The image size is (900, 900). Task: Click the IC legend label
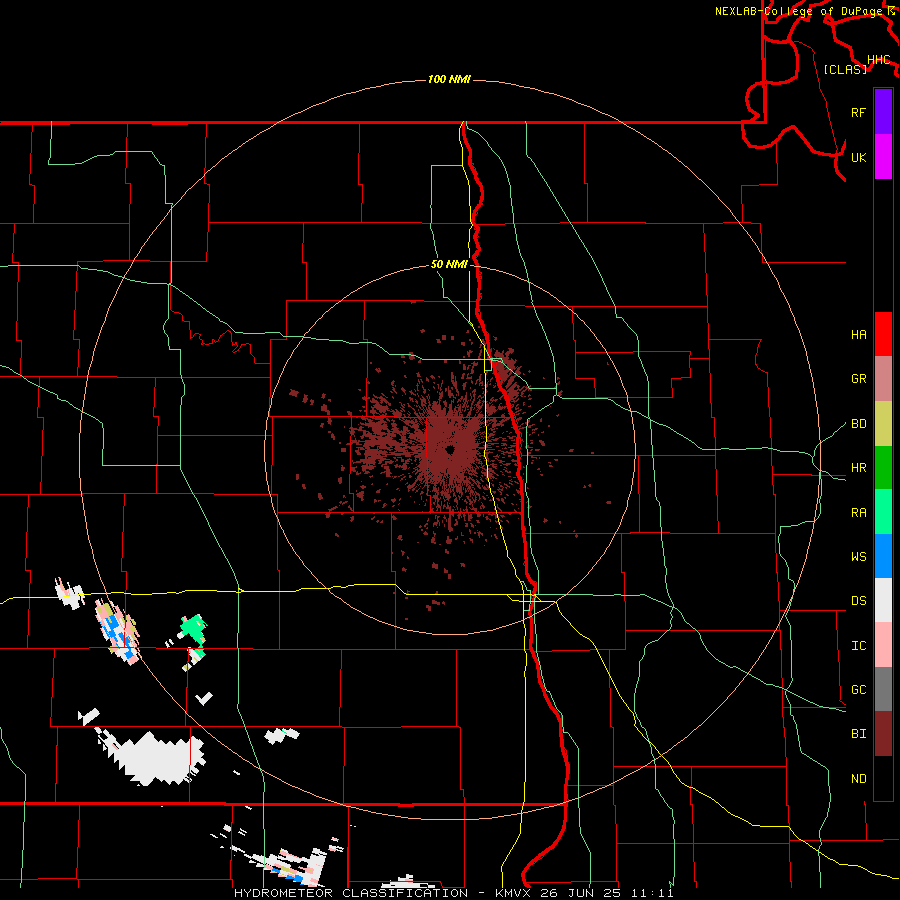pyautogui.click(x=858, y=646)
